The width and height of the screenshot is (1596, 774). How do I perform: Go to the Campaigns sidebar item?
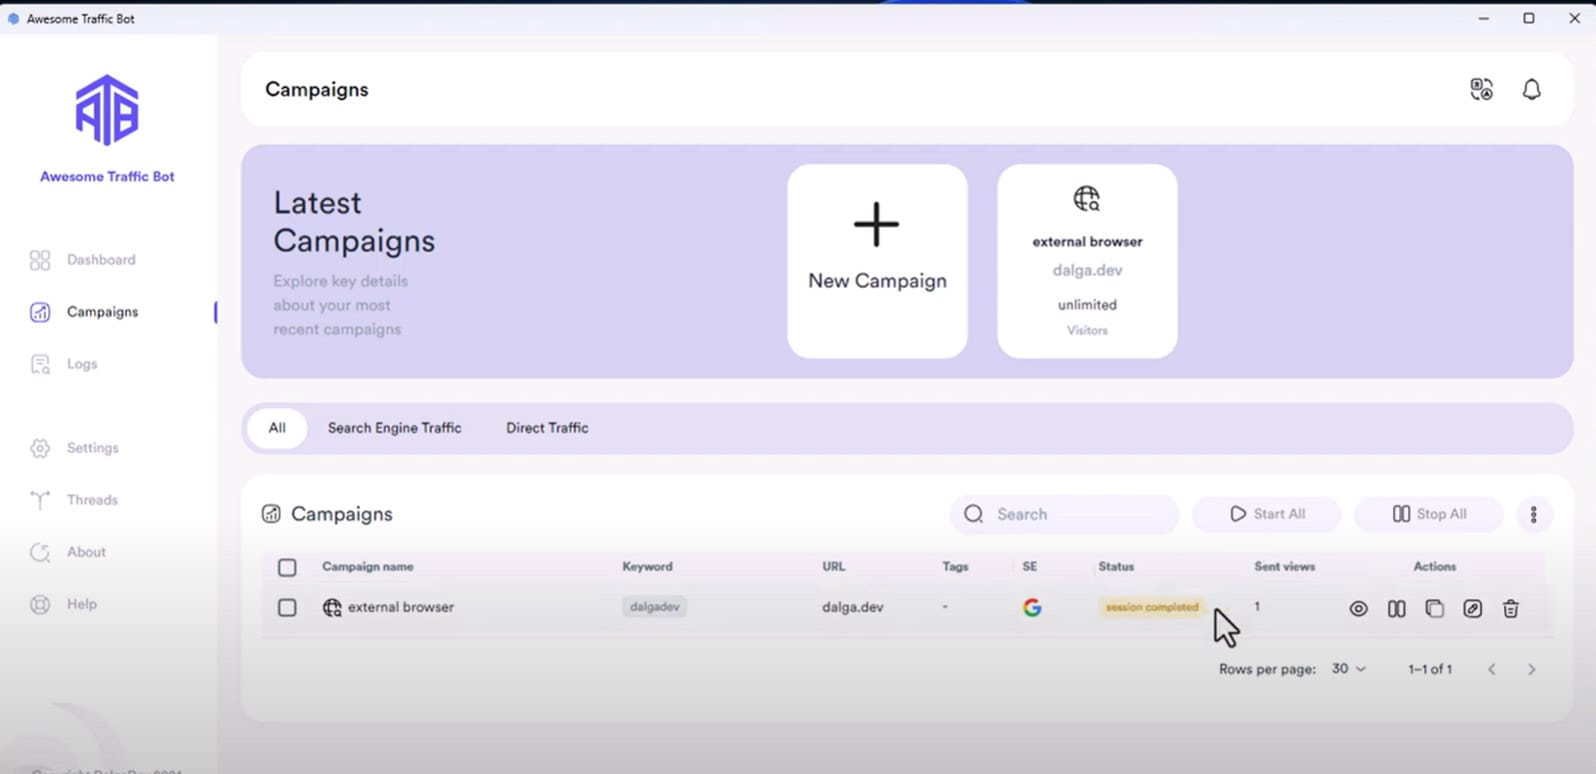tap(85, 312)
